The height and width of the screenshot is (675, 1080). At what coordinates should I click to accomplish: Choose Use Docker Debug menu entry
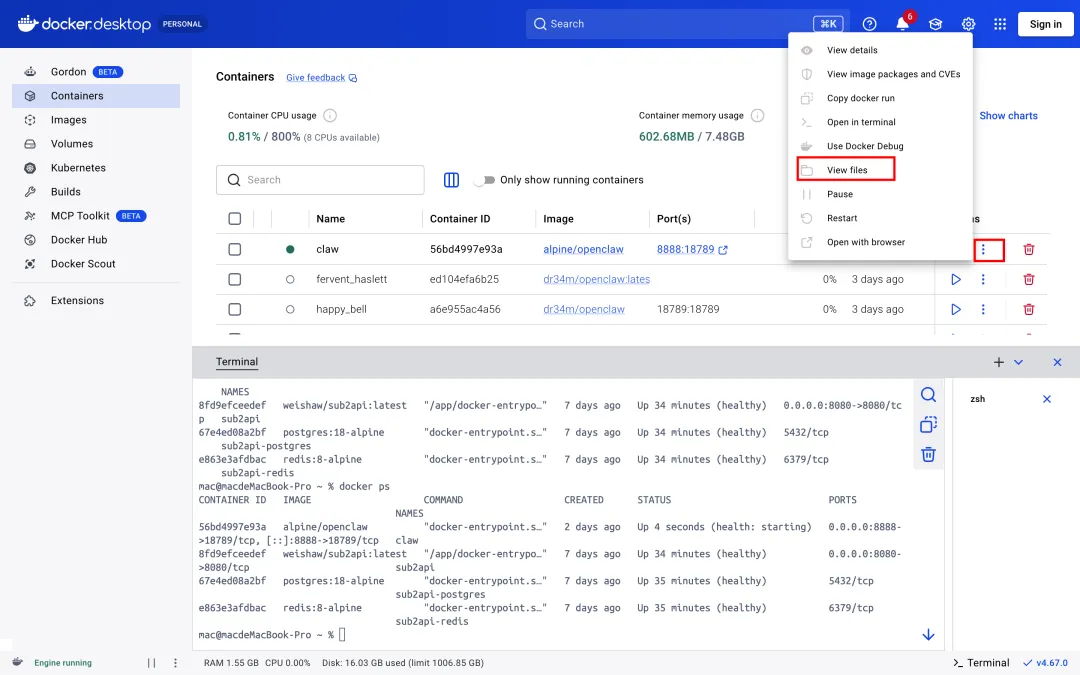(x=880, y=146)
